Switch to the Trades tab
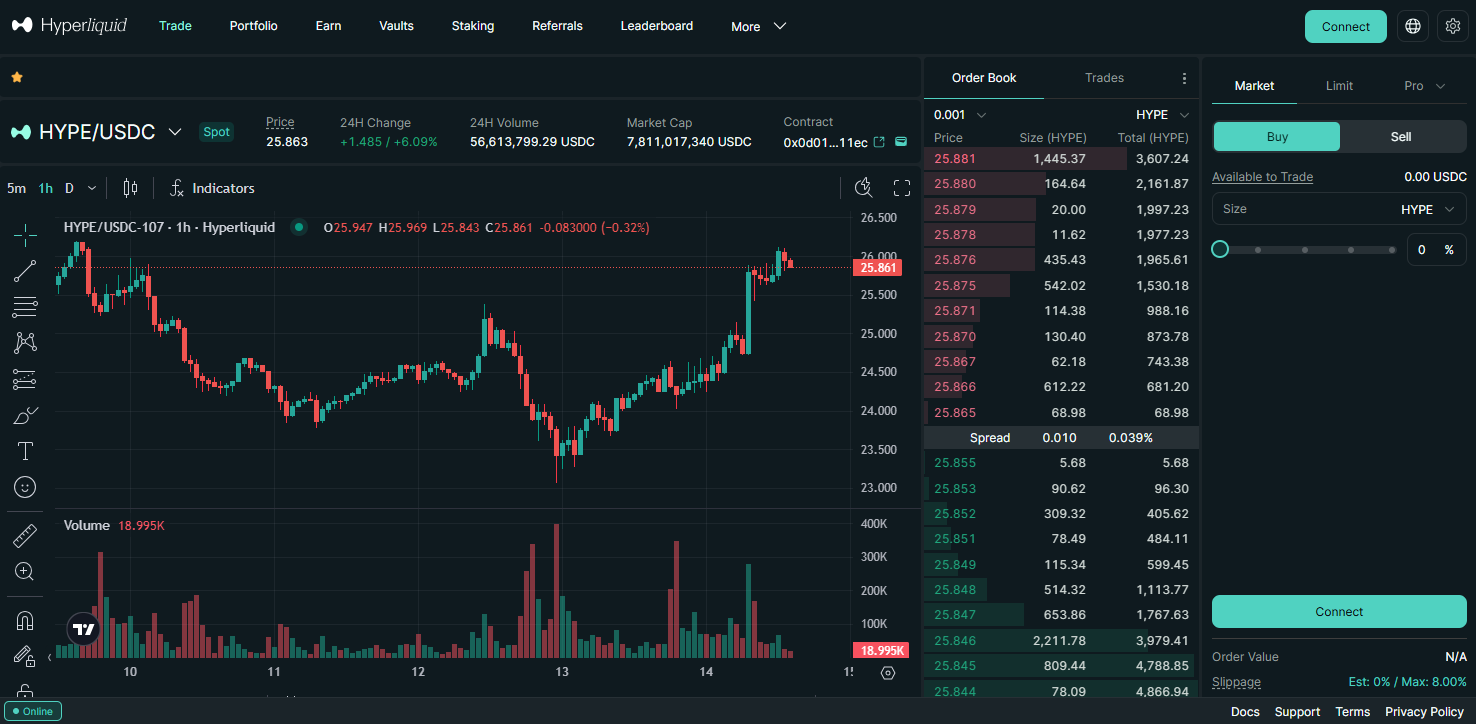Image resolution: width=1476 pixels, height=724 pixels. click(x=1104, y=78)
